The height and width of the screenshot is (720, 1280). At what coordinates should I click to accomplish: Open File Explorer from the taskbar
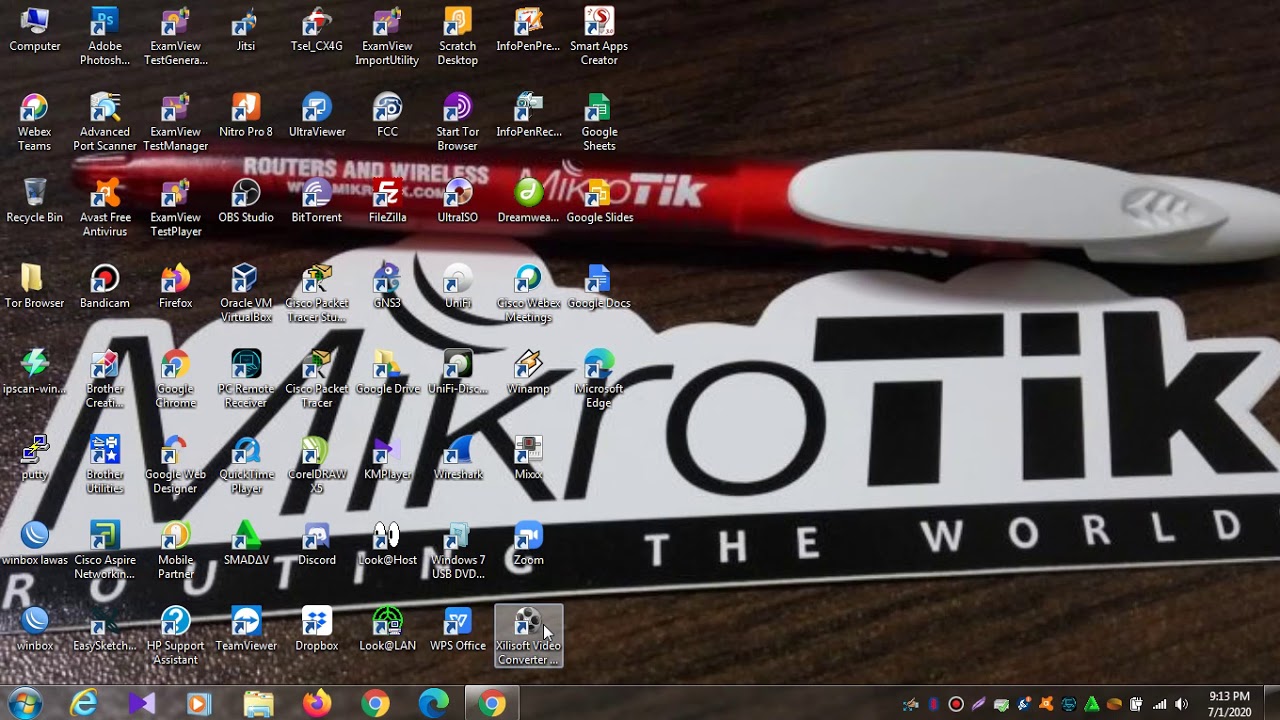(x=258, y=704)
